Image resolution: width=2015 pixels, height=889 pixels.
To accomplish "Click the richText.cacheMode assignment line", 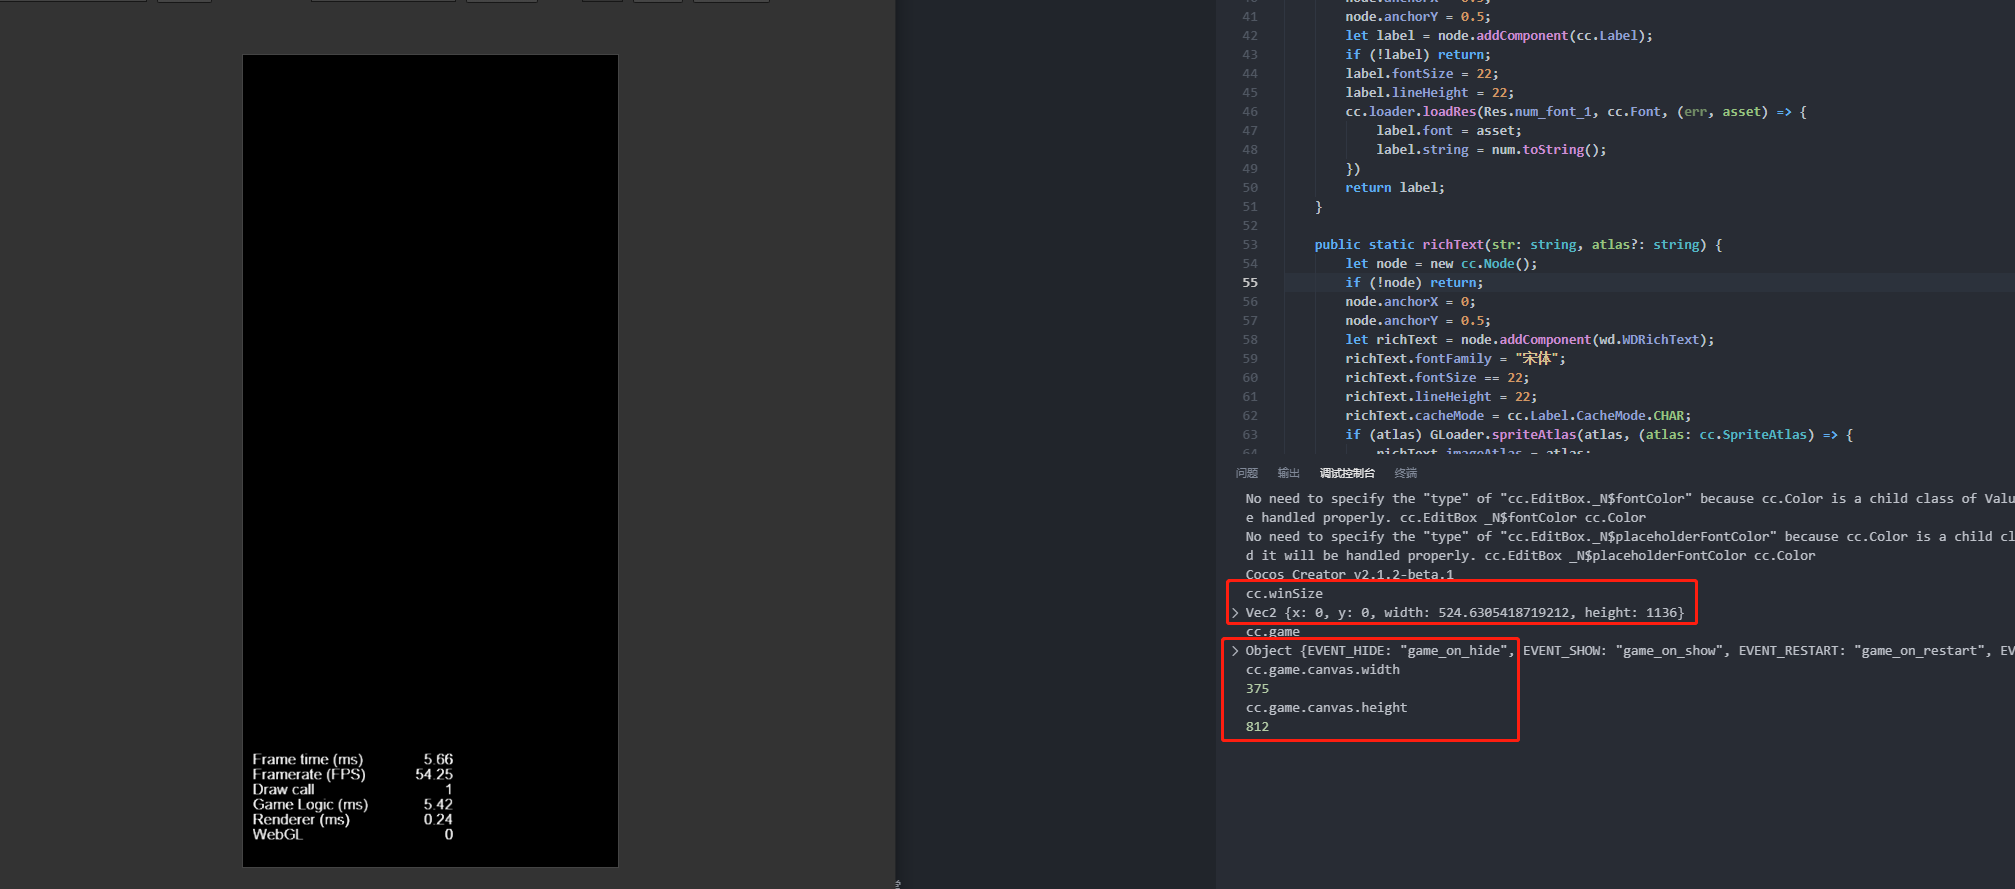I will (1518, 416).
